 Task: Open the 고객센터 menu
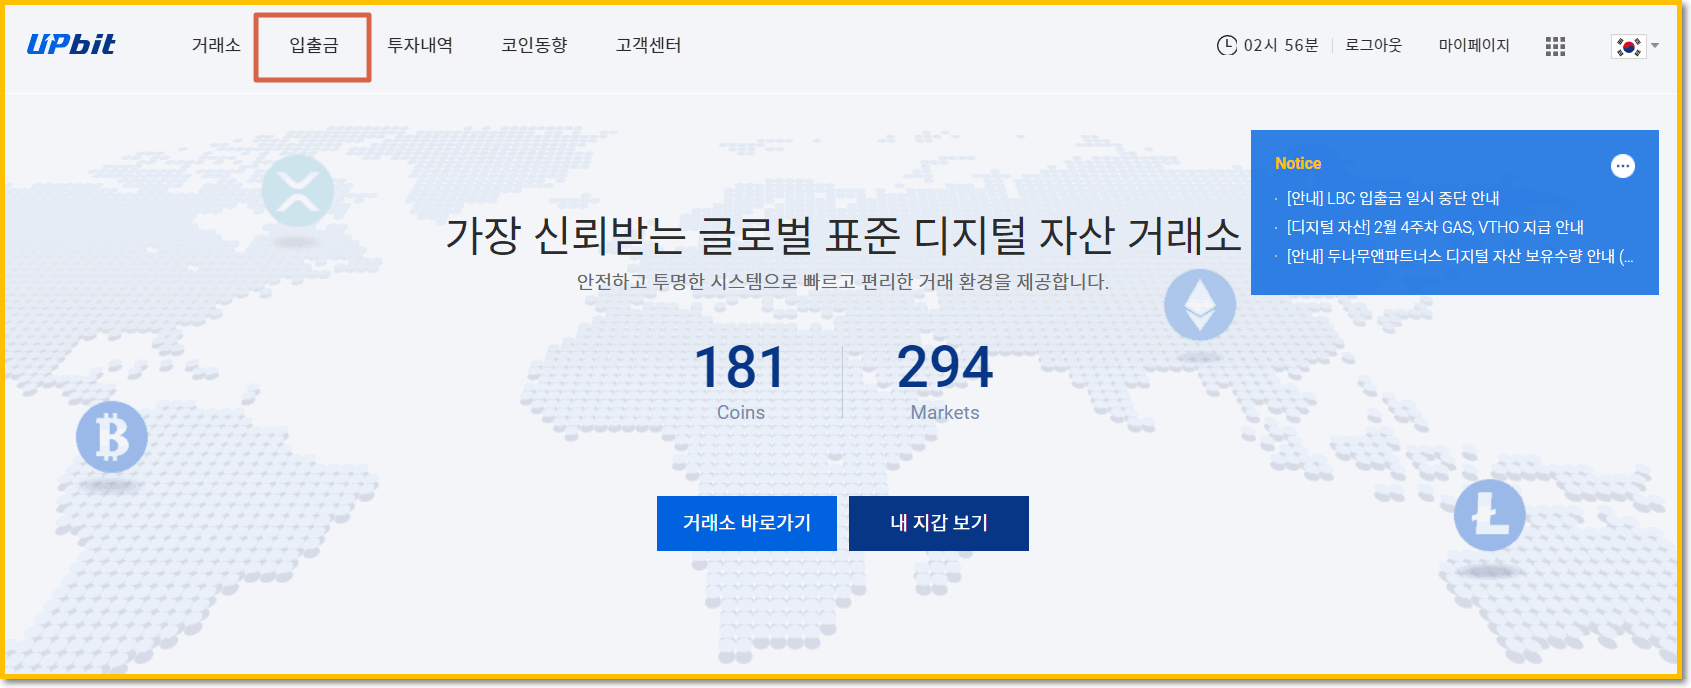pos(648,46)
